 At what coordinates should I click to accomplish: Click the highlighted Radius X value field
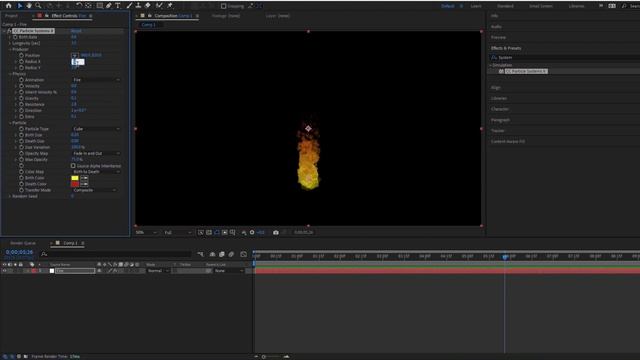pyautogui.click(x=78, y=62)
